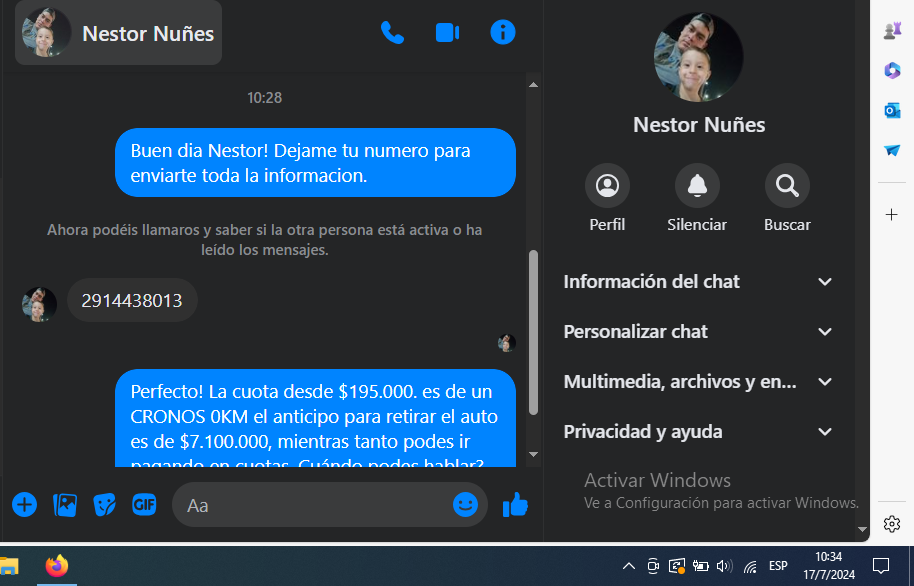Start a video call with Nestor
Image resolution: width=914 pixels, height=586 pixels.
tap(447, 33)
